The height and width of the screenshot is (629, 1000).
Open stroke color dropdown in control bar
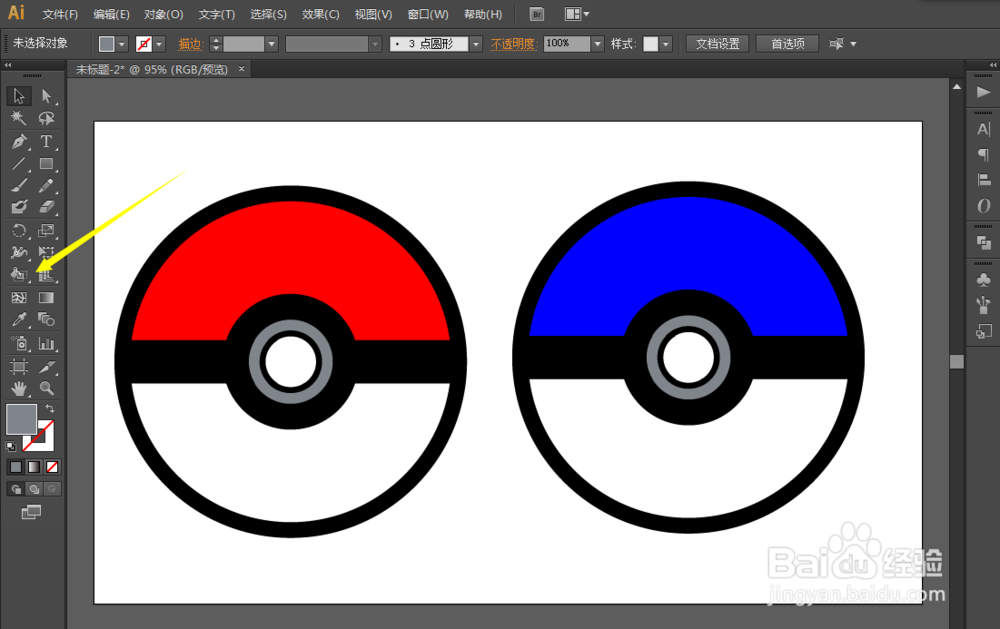click(x=159, y=44)
